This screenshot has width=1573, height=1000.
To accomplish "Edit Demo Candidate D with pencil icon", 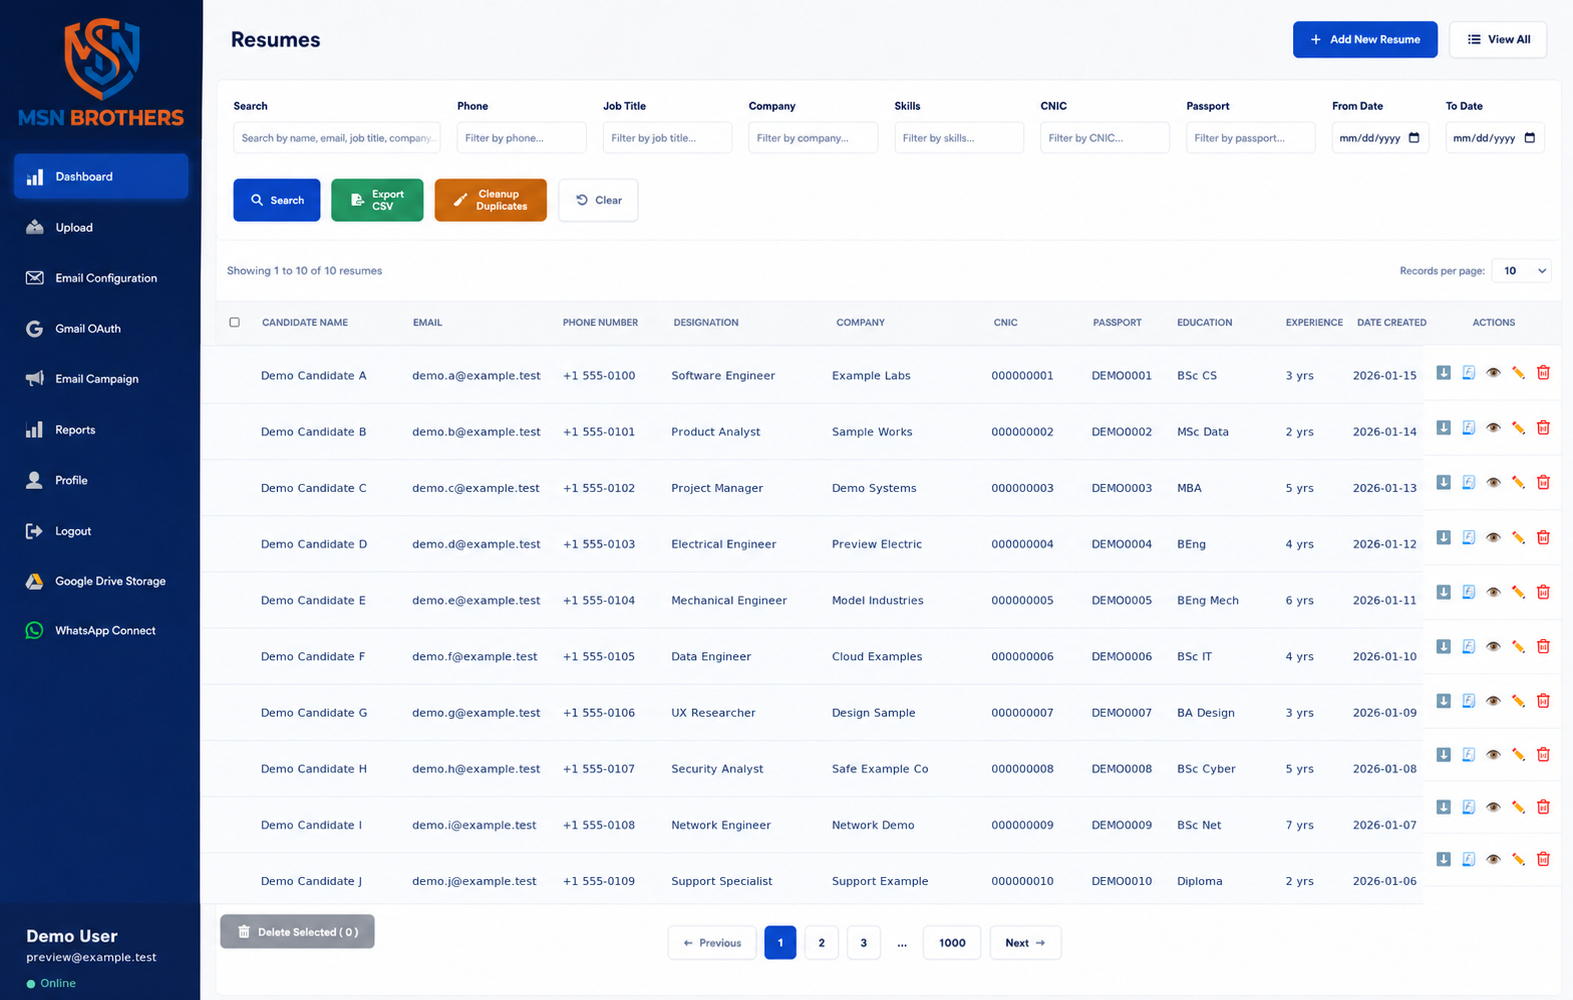I will click(1518, 537).
